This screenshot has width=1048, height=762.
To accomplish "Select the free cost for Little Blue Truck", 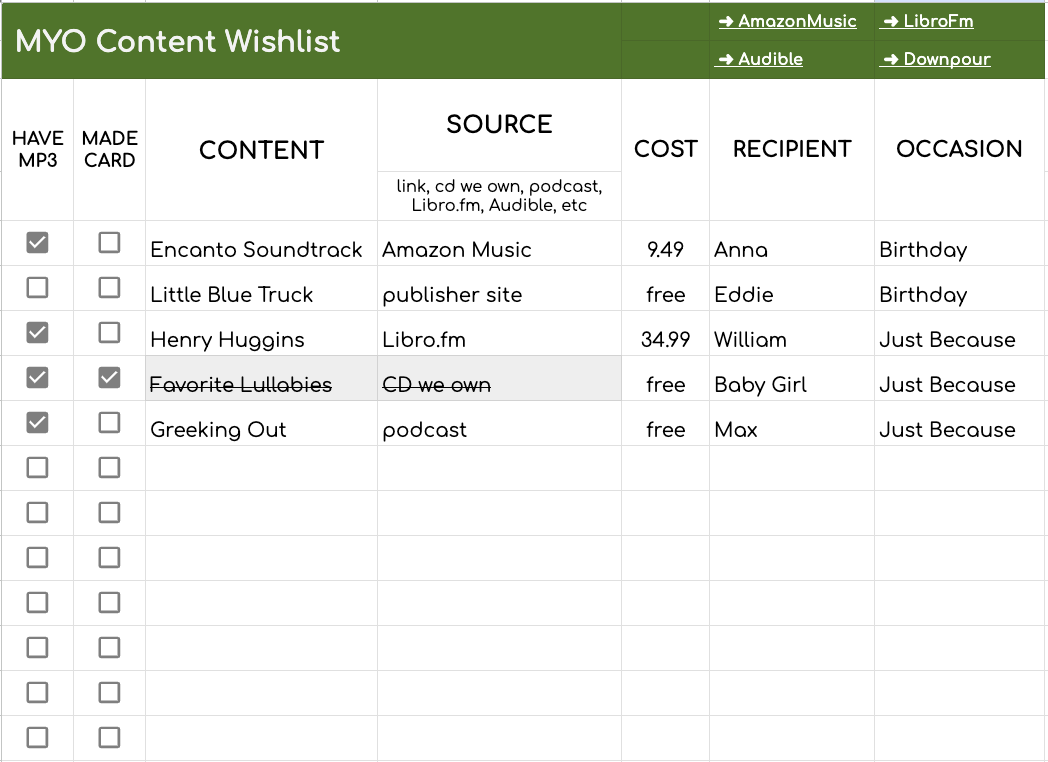I will [x=666, y=289].
